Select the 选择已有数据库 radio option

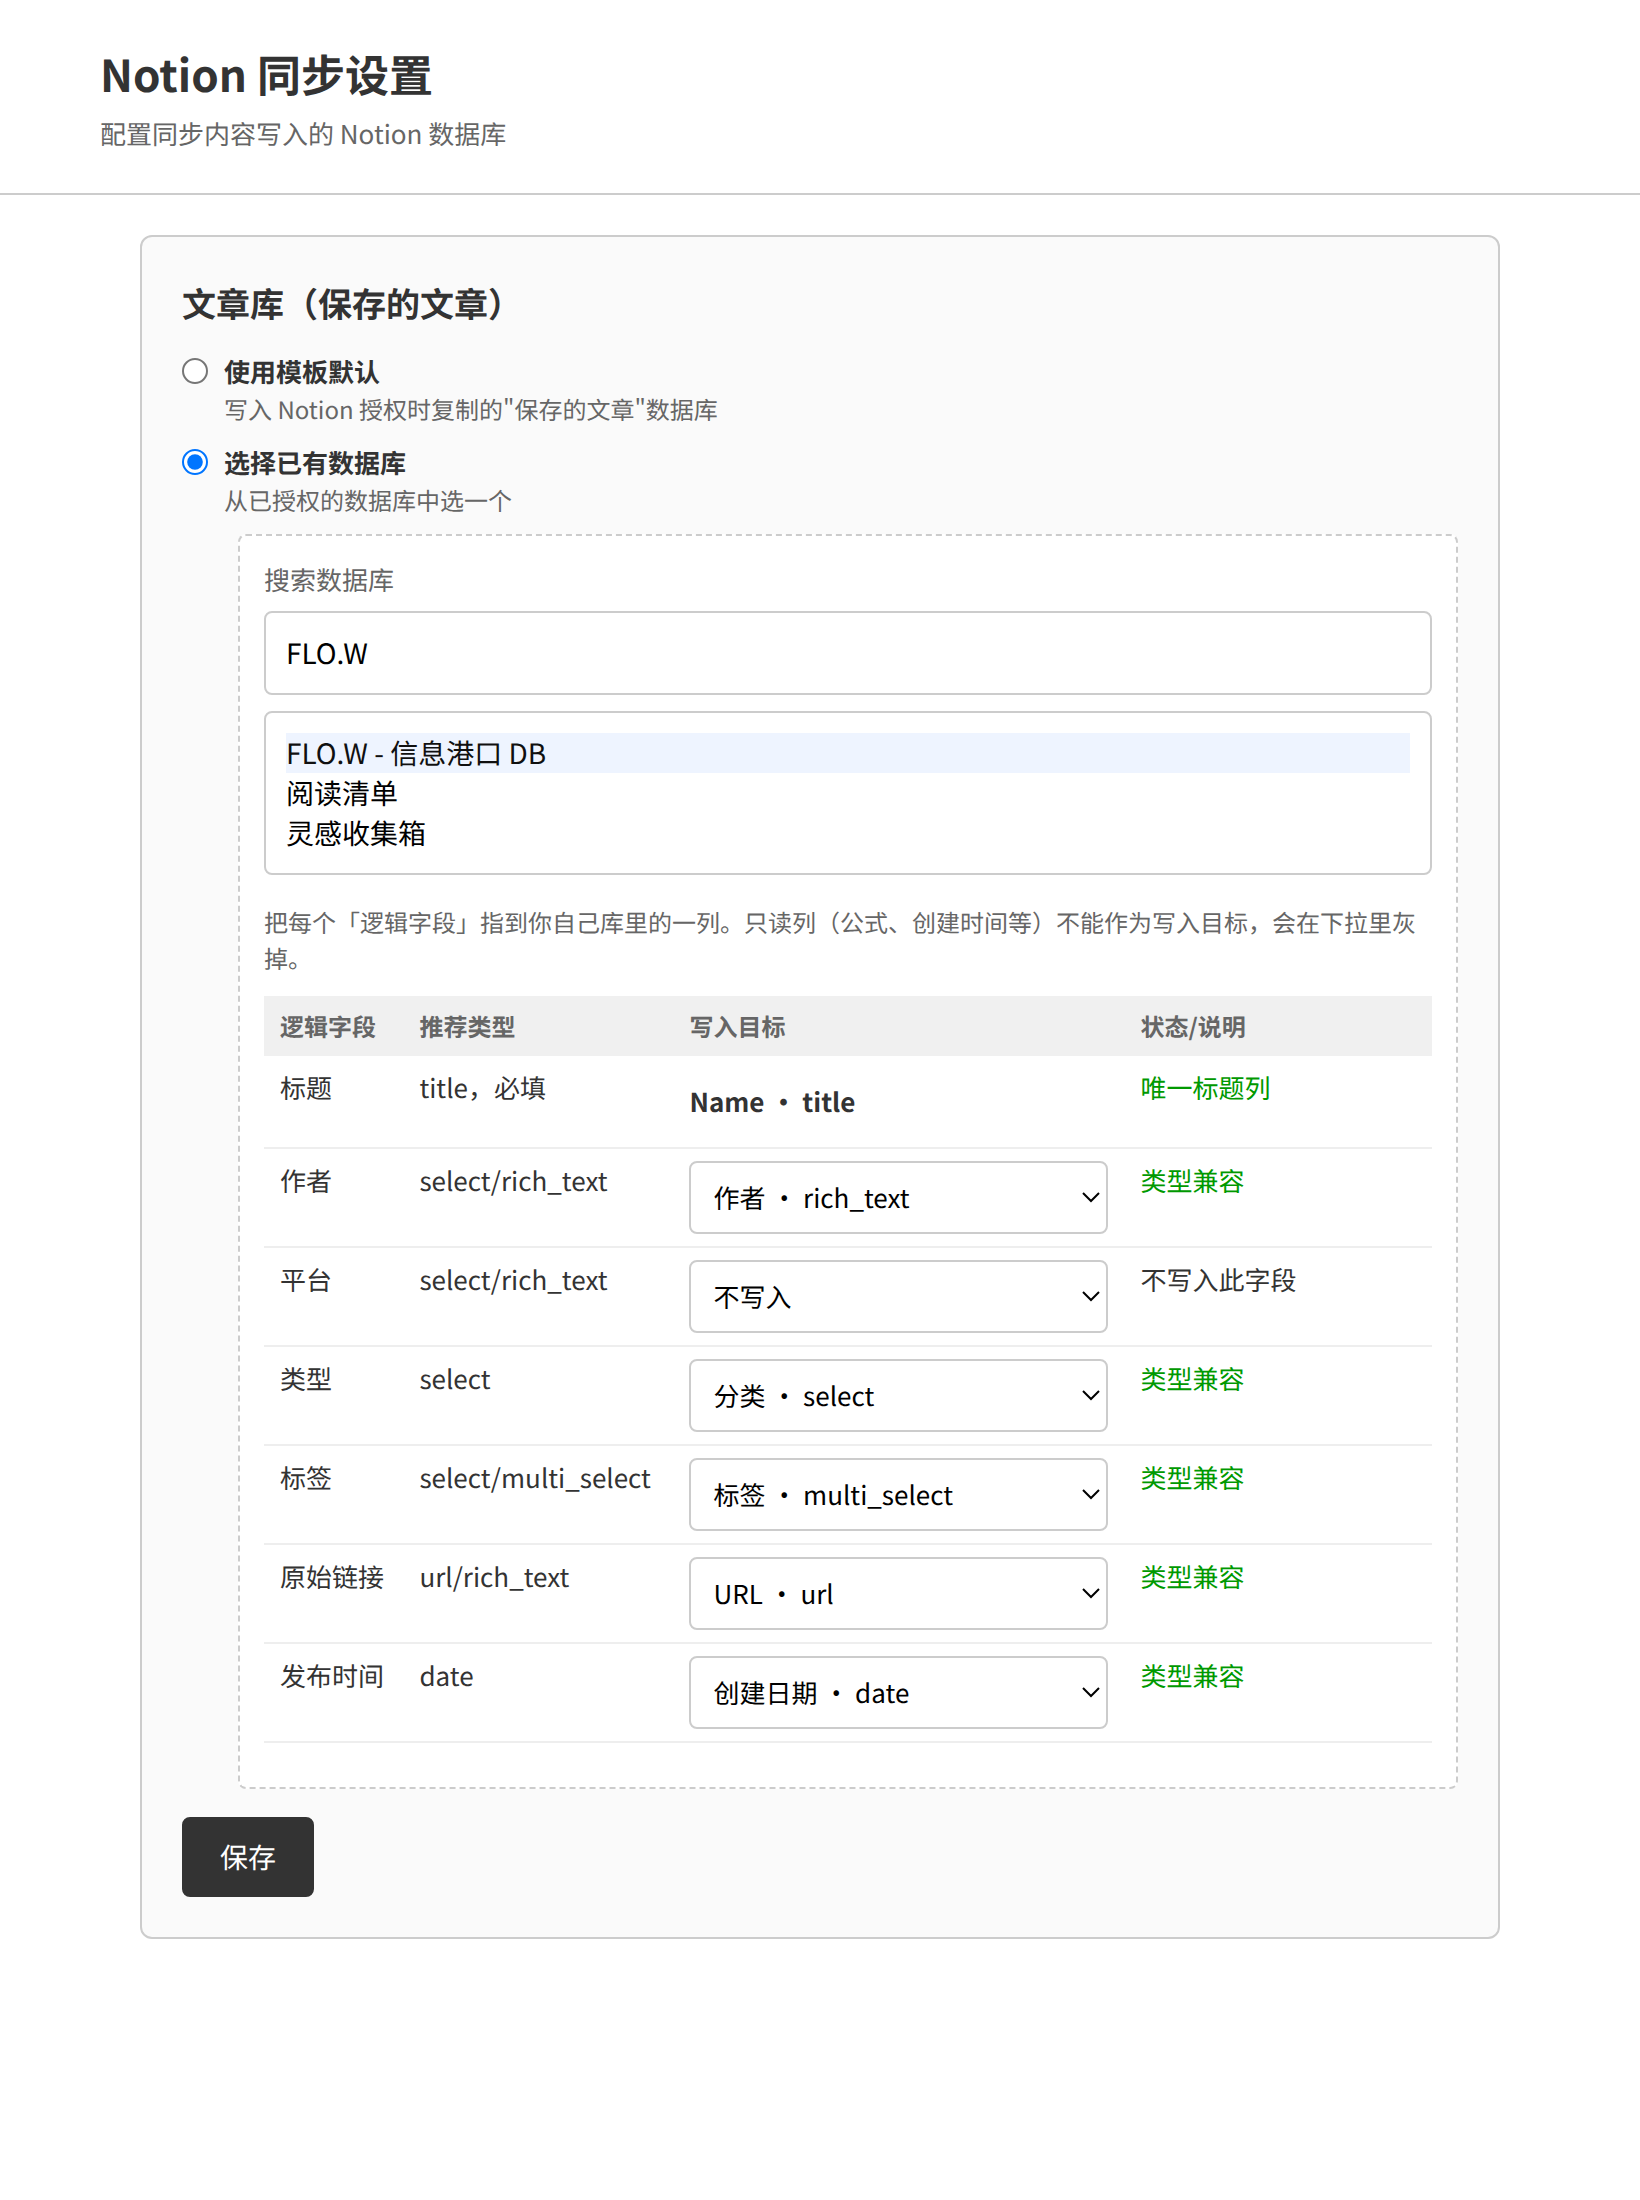[x=195, y=462]
